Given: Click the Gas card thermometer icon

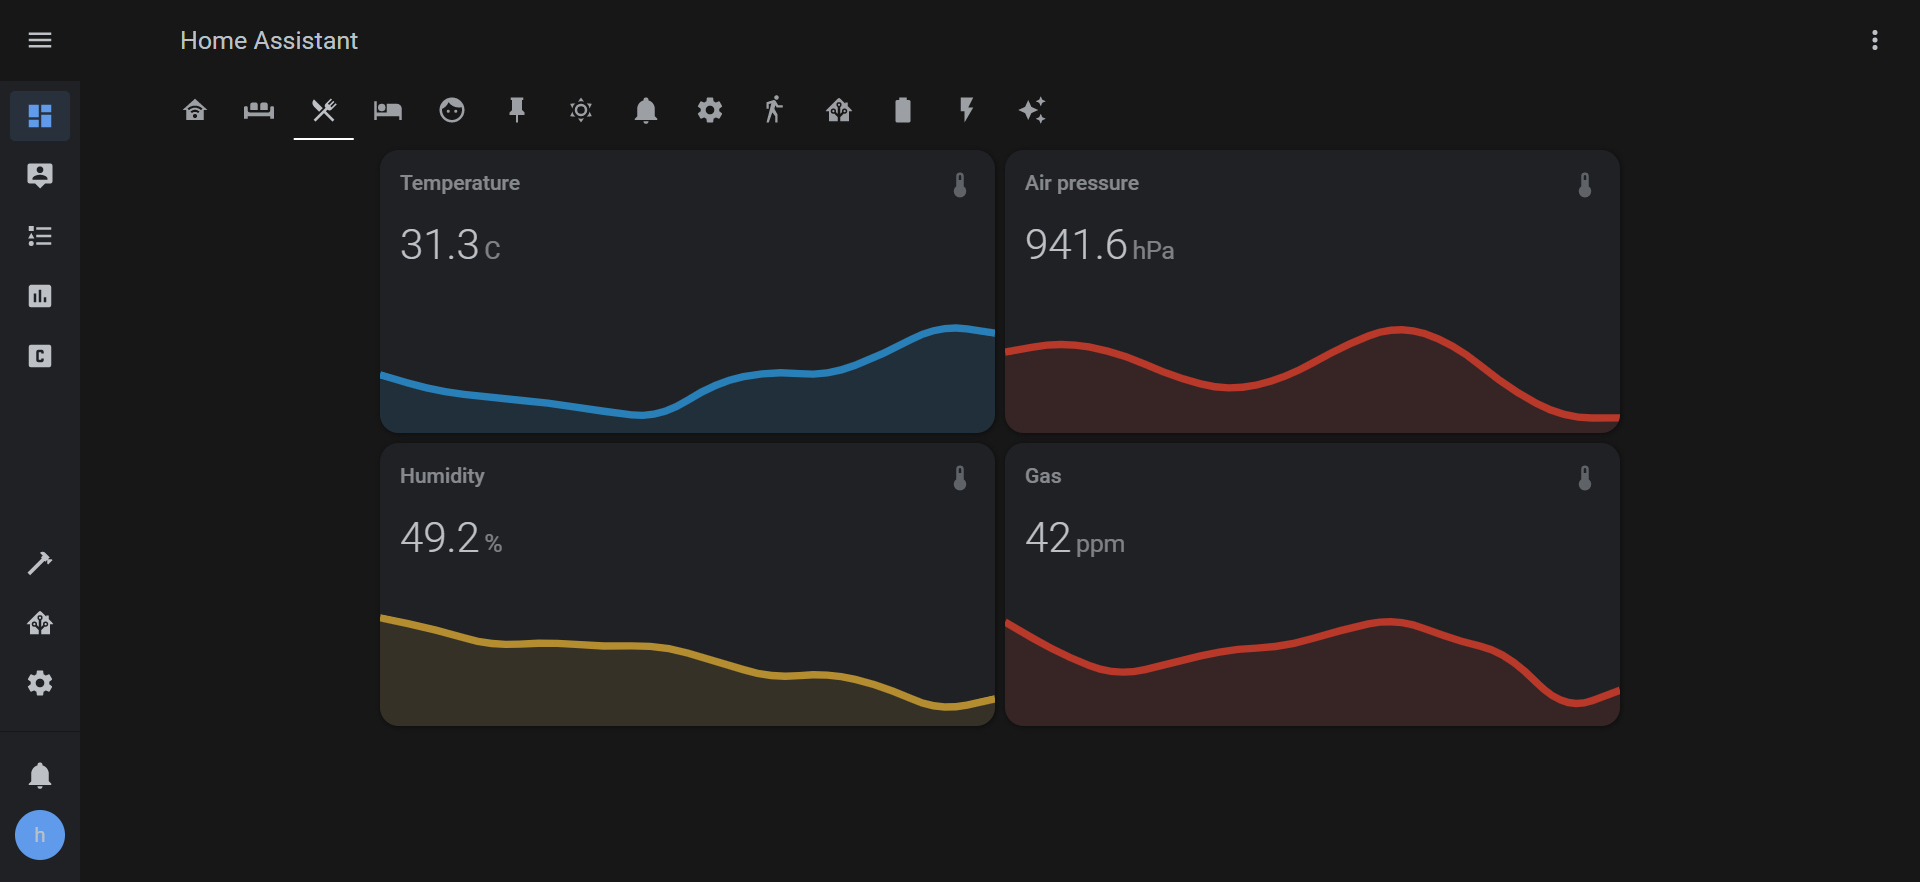Looking at the screenshot, I should [x=1585, y=478].
